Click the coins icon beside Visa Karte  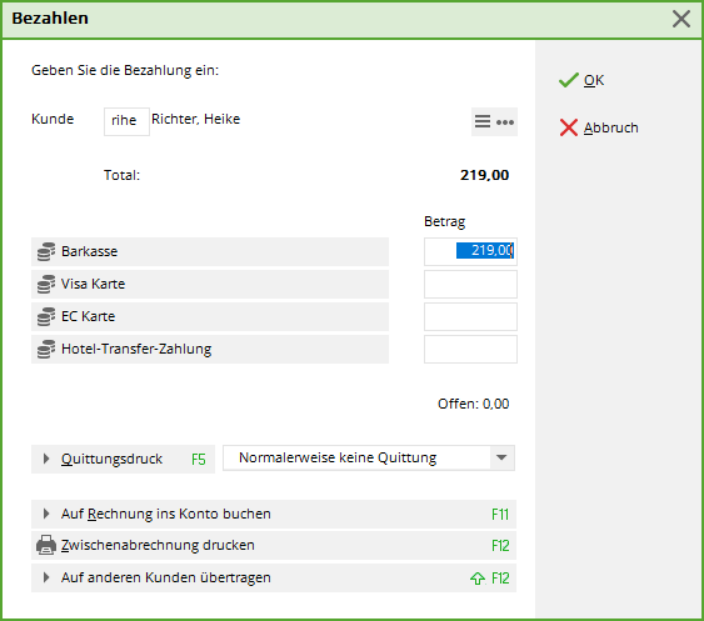46,284
